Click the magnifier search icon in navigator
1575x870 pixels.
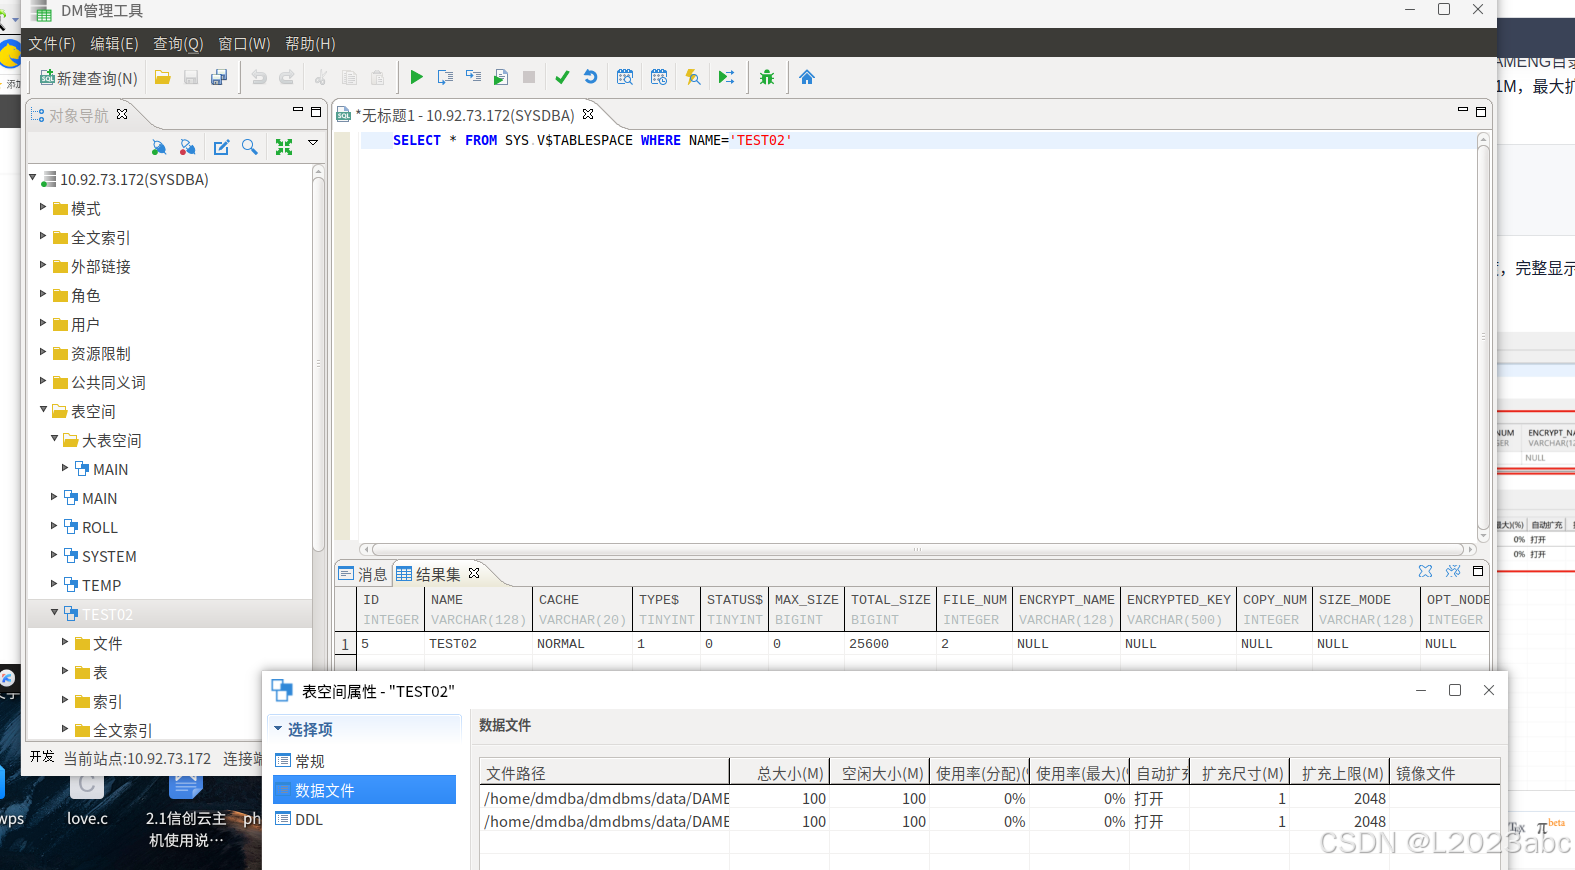click(x=250, y=147)
